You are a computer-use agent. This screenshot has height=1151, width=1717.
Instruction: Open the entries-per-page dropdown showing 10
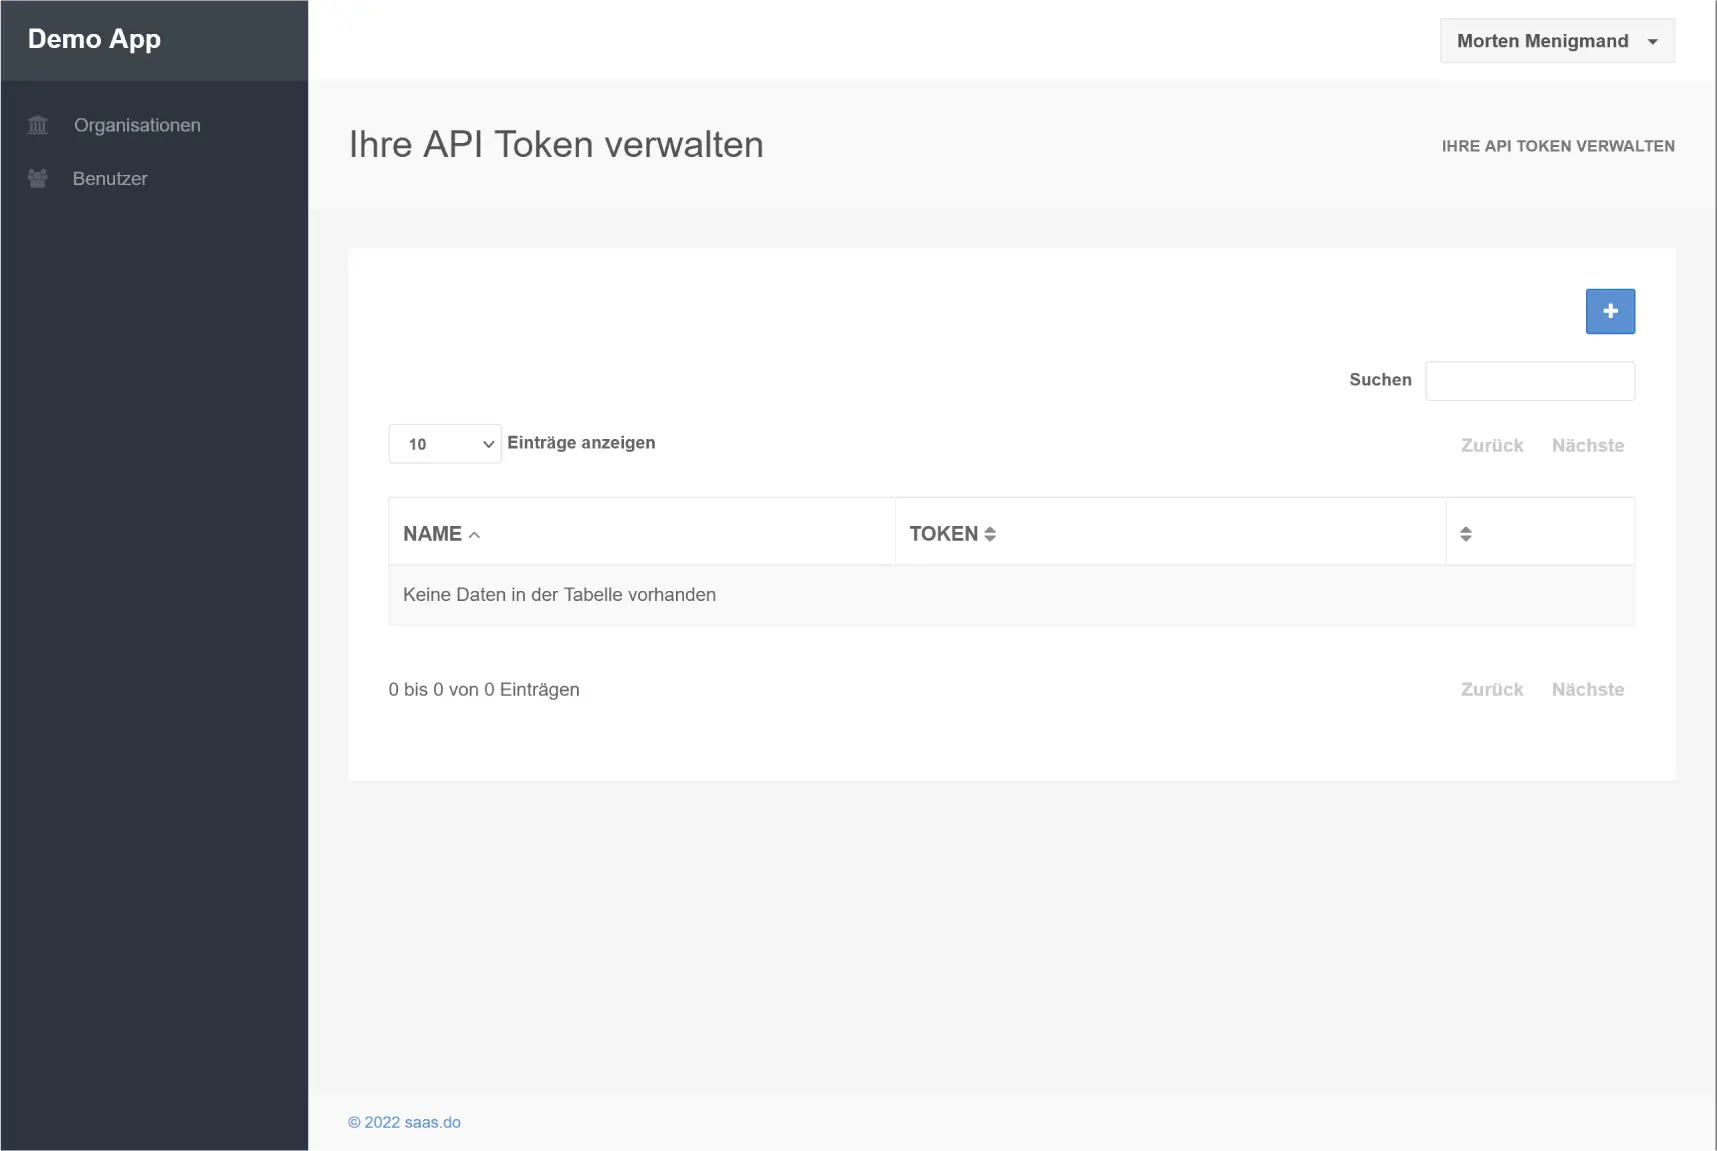click(445, 444)
